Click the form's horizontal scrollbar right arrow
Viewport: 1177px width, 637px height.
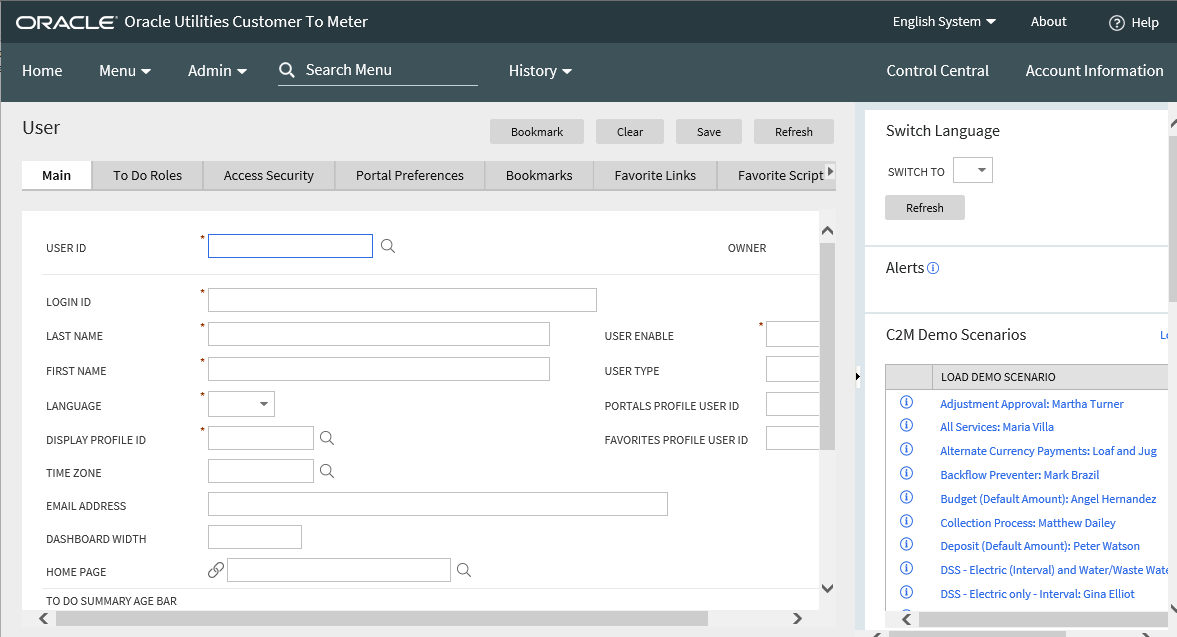click(797, 618)
